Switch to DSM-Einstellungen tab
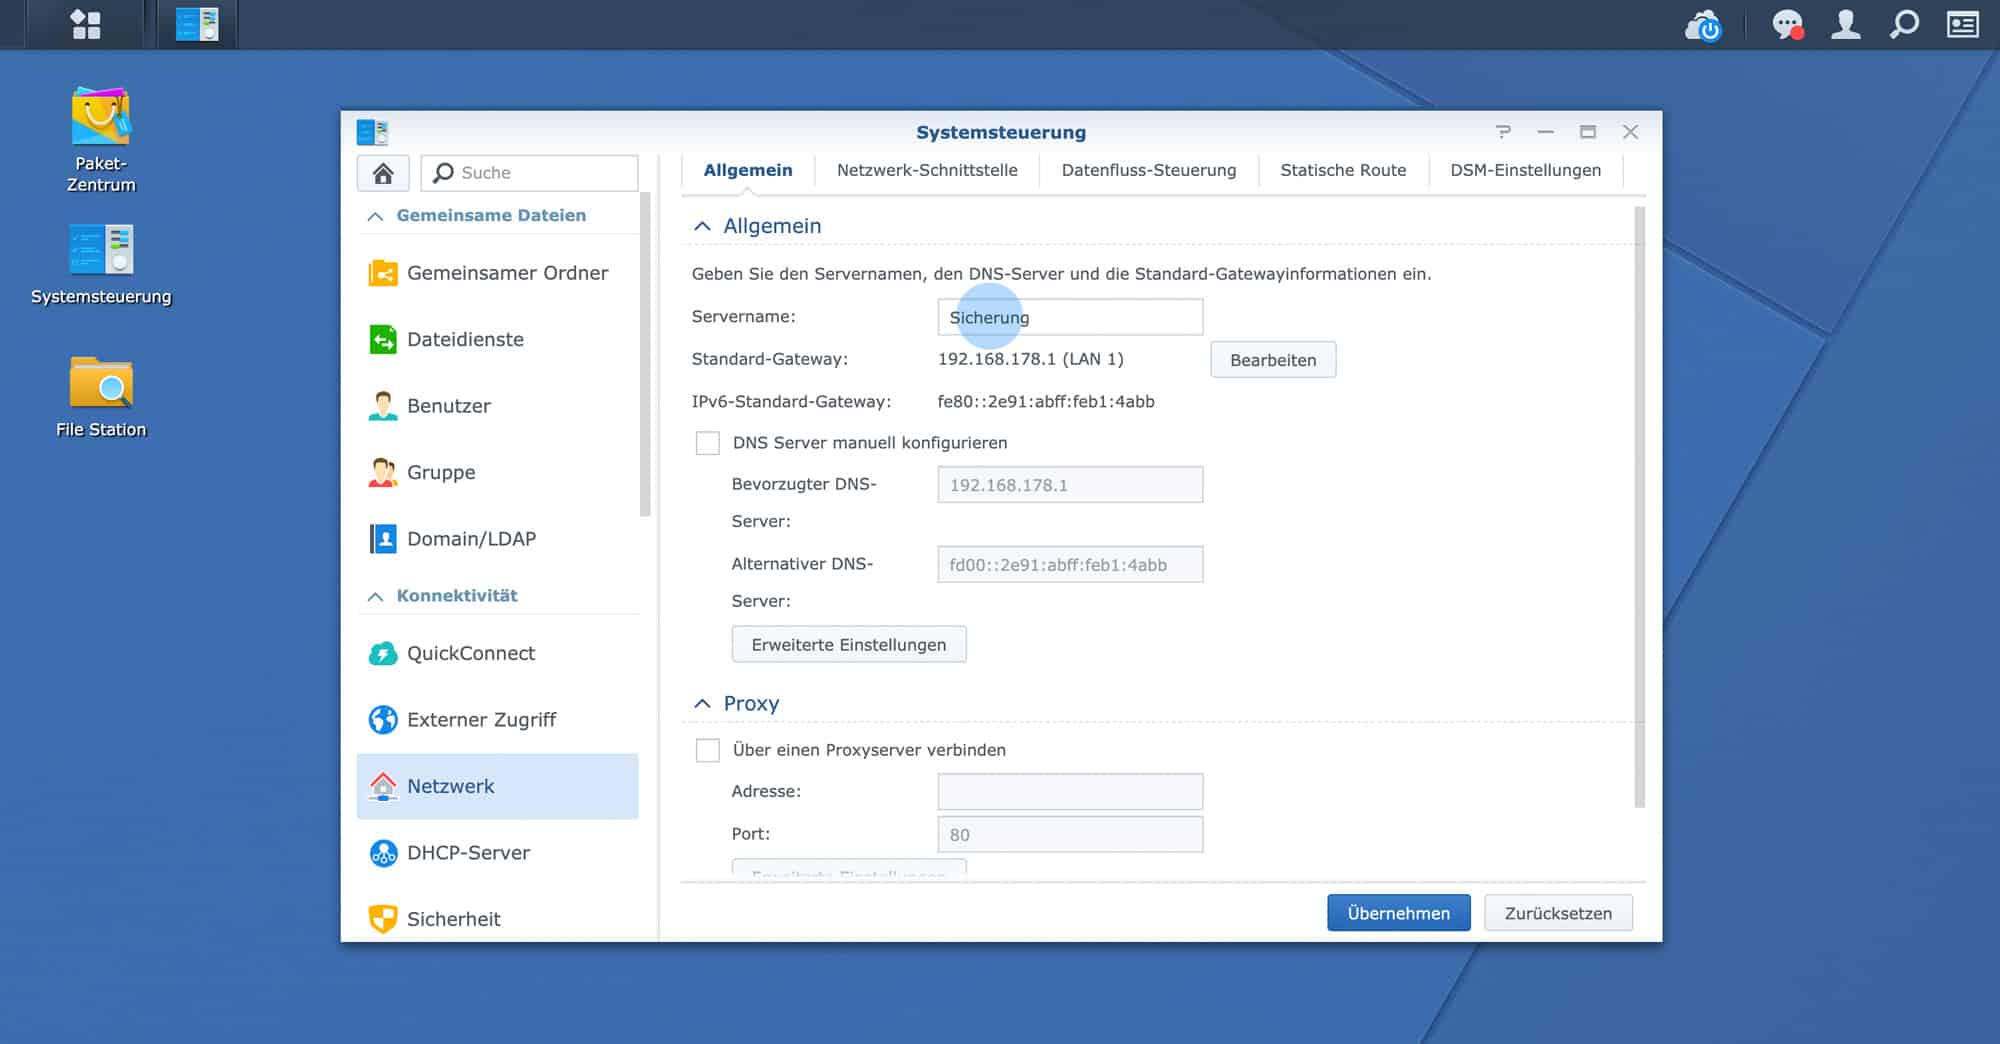 (x=1526, y=170)
